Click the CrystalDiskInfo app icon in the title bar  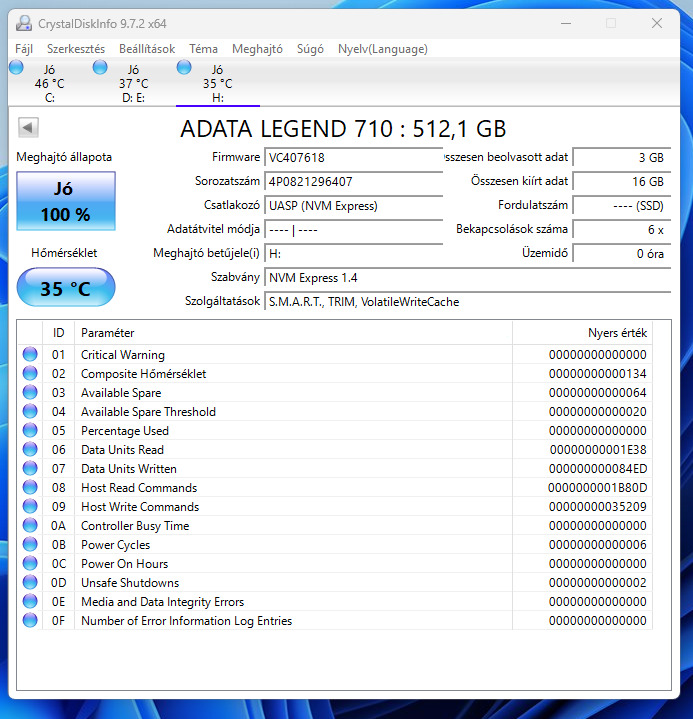pos(23,23)
